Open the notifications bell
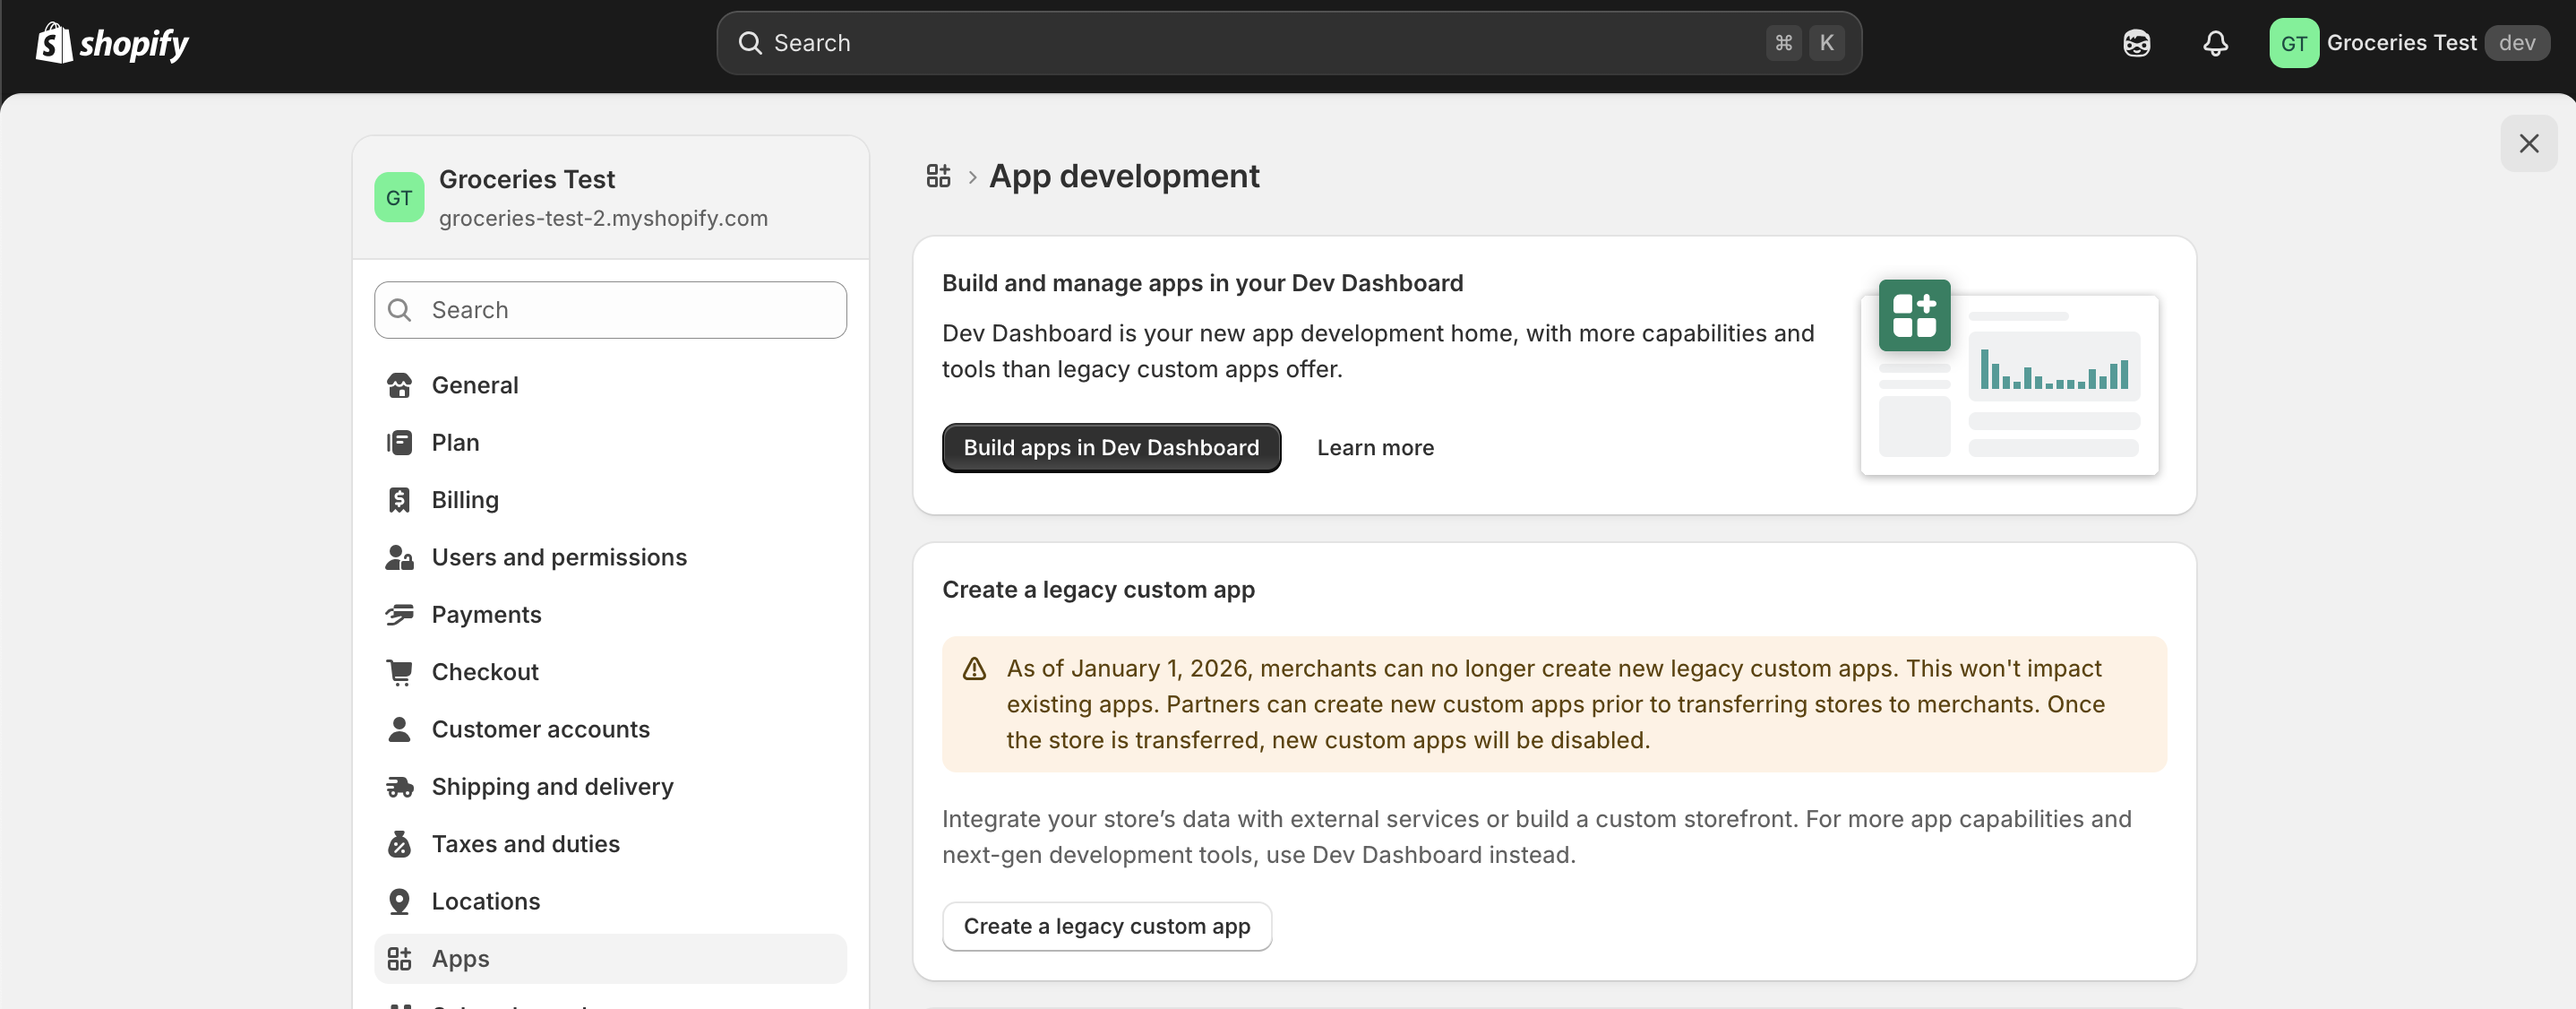 coord(2214,43)
